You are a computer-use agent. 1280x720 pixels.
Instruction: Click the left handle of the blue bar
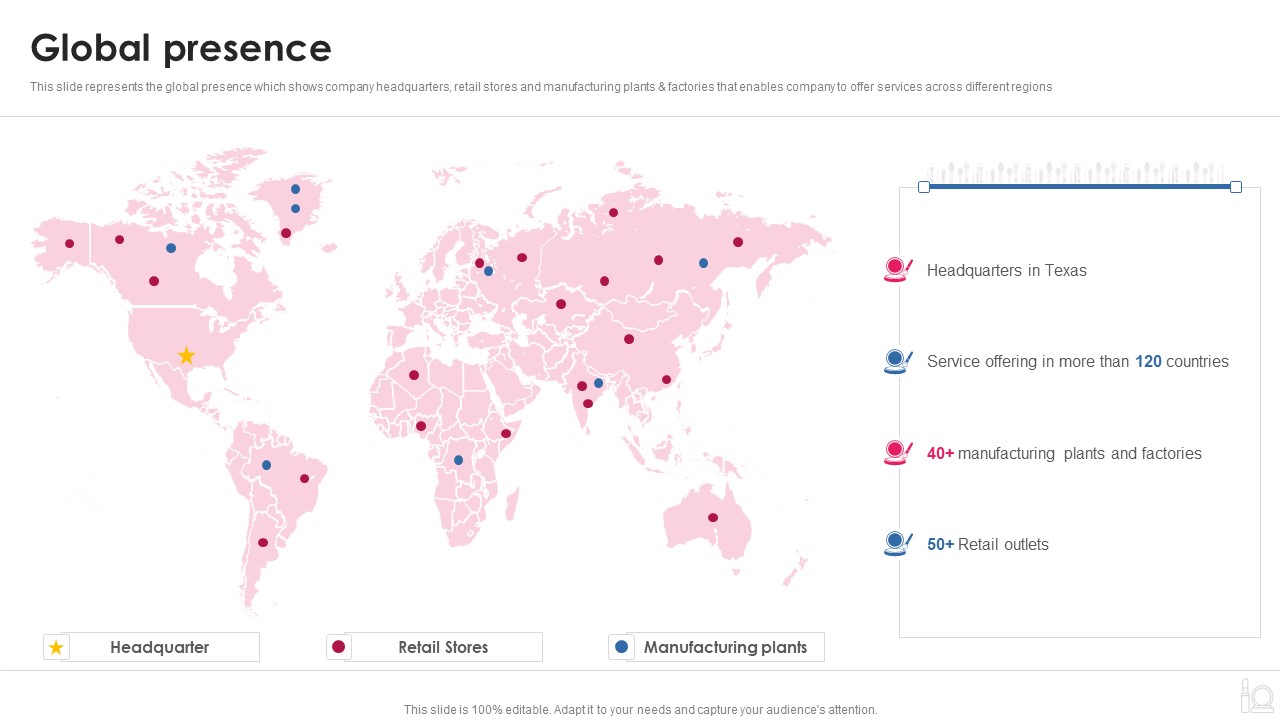[x=924, y=187]
